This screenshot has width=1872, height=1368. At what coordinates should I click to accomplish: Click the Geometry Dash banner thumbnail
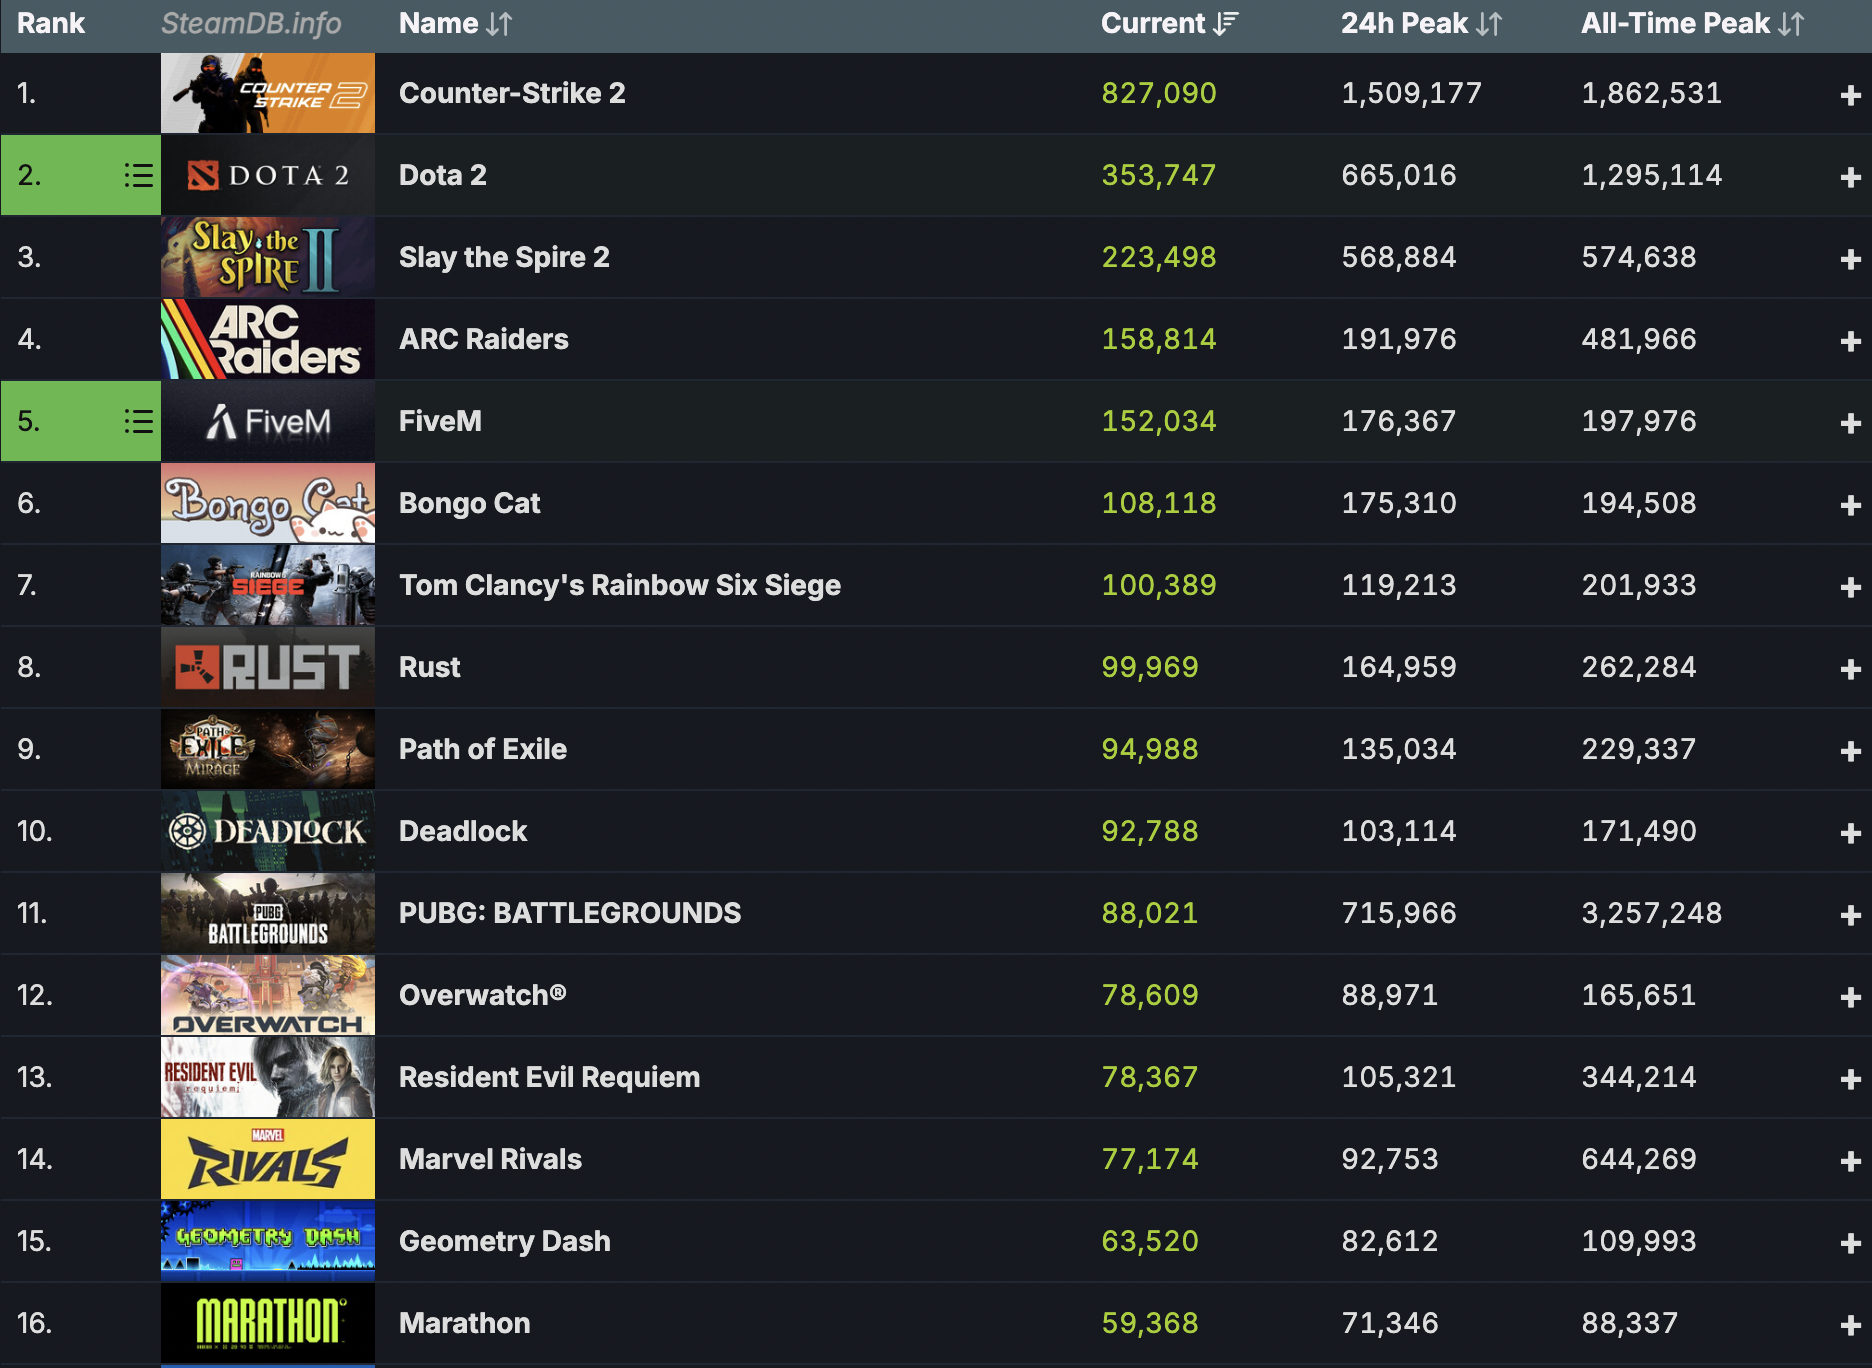(x=267, y=1241)
